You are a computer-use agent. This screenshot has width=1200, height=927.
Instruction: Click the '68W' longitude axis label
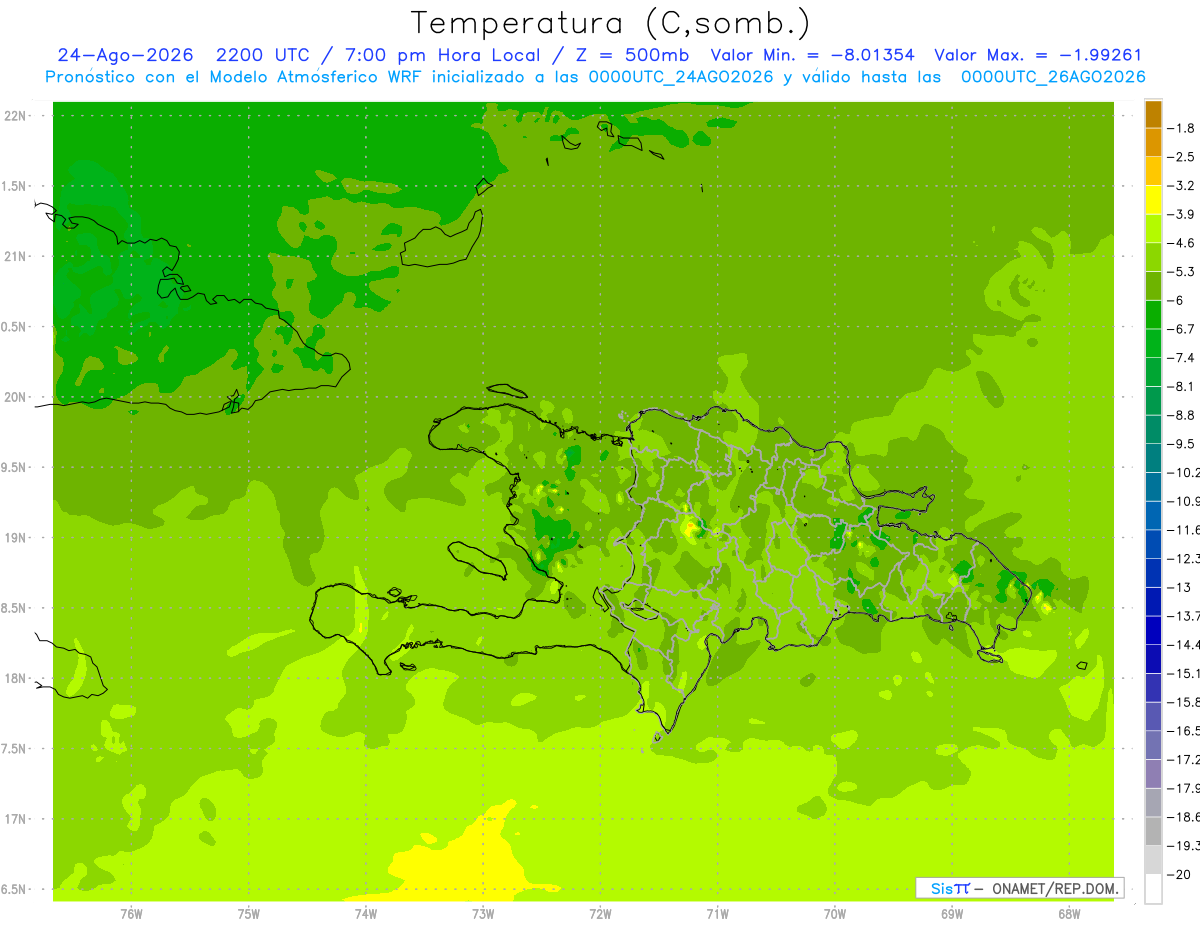click(x=1069, y=914)
